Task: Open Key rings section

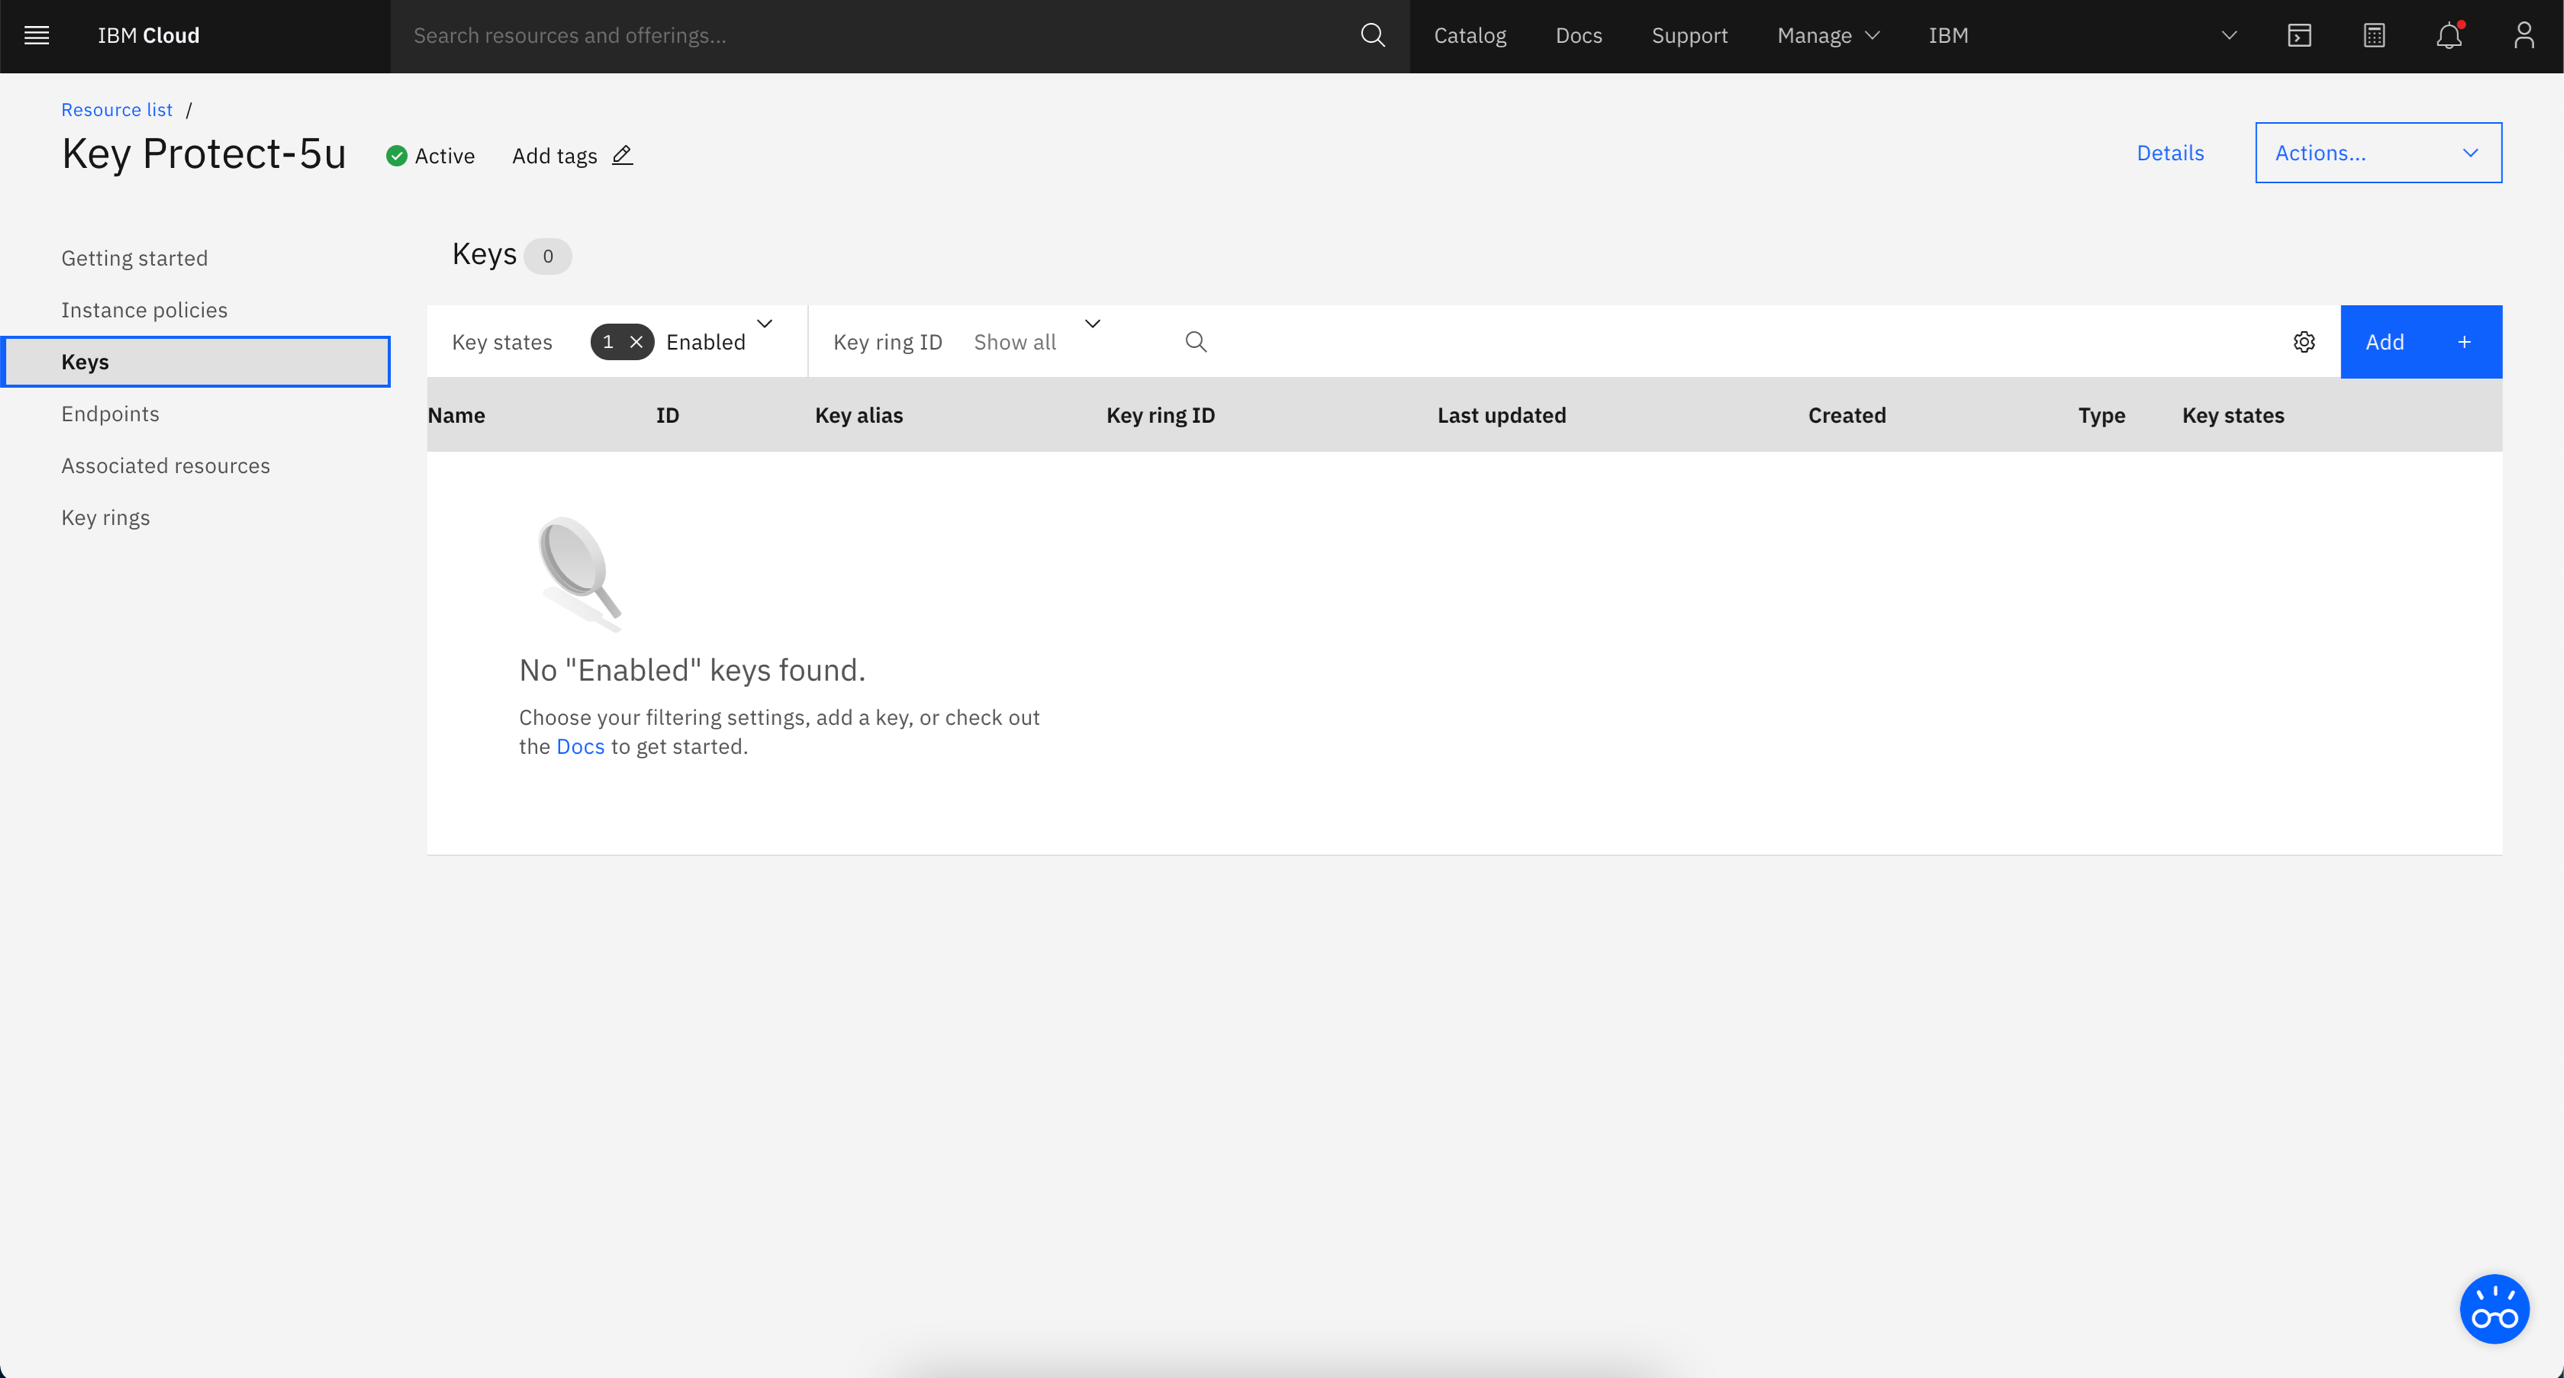Action: point(105,518)
